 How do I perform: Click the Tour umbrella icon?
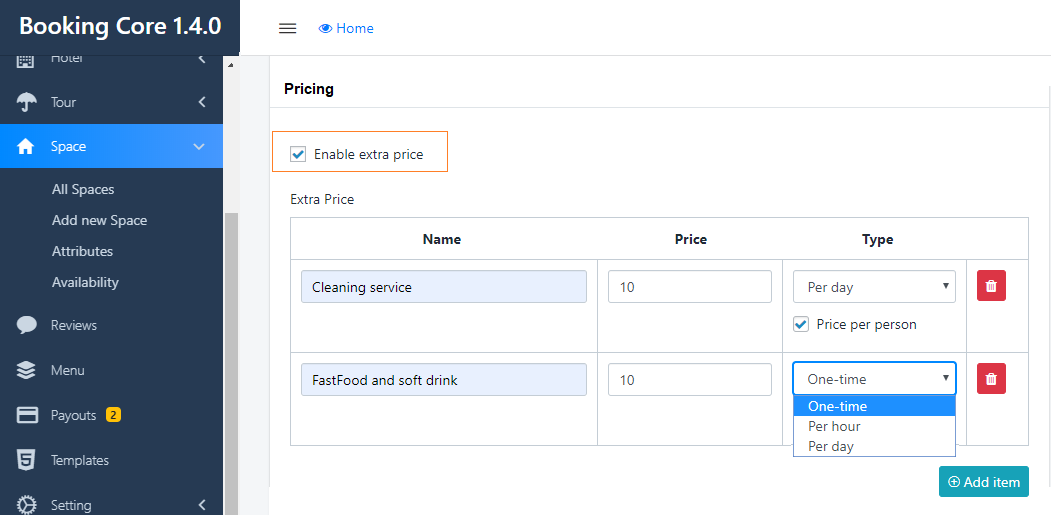[x=27, y=102]
